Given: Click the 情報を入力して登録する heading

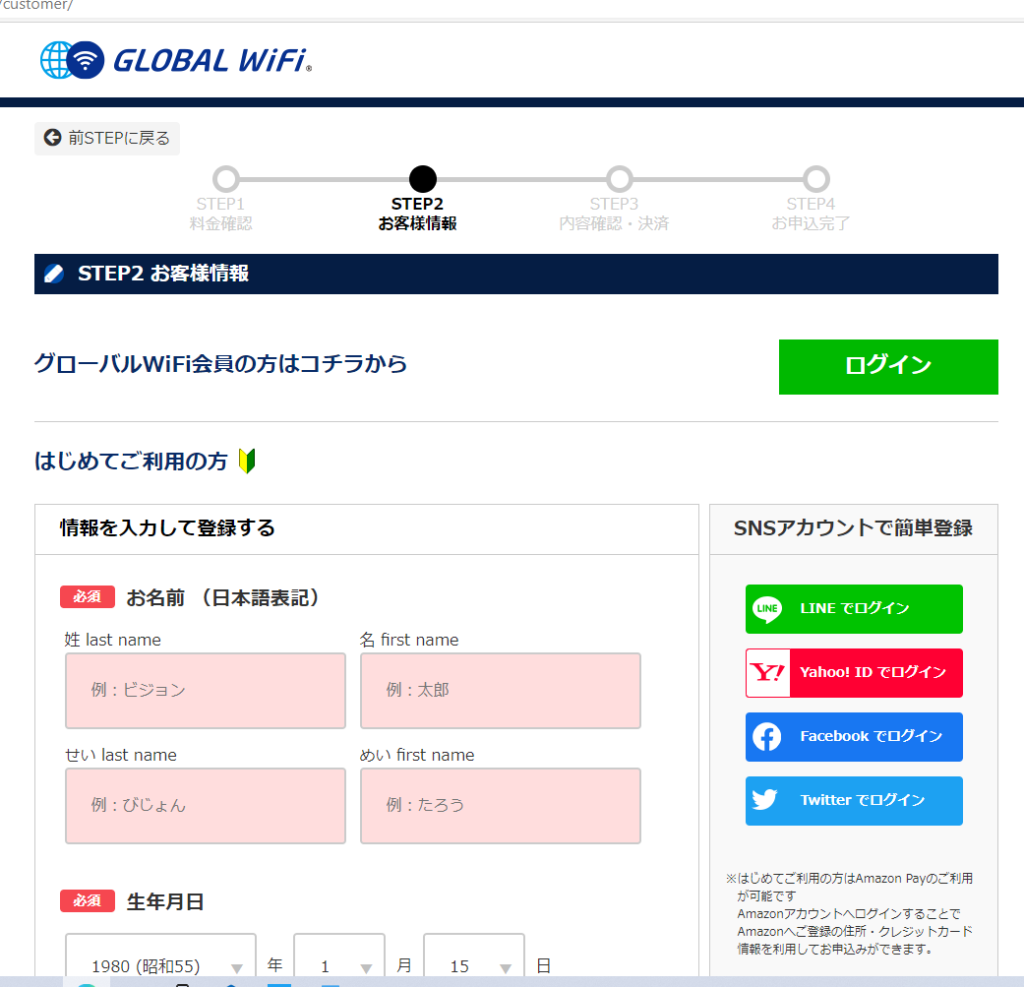Looking at the screenshot, I should tap(167, 528).
